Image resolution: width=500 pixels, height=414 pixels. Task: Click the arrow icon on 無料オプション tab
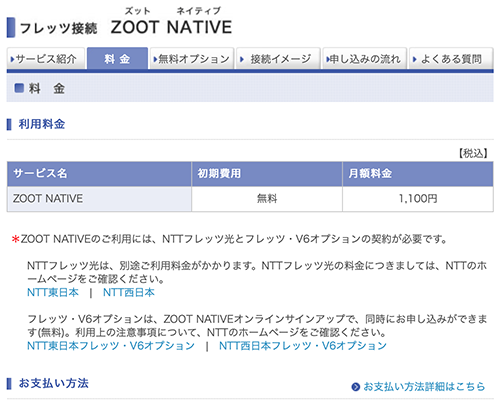click(155, 59)
